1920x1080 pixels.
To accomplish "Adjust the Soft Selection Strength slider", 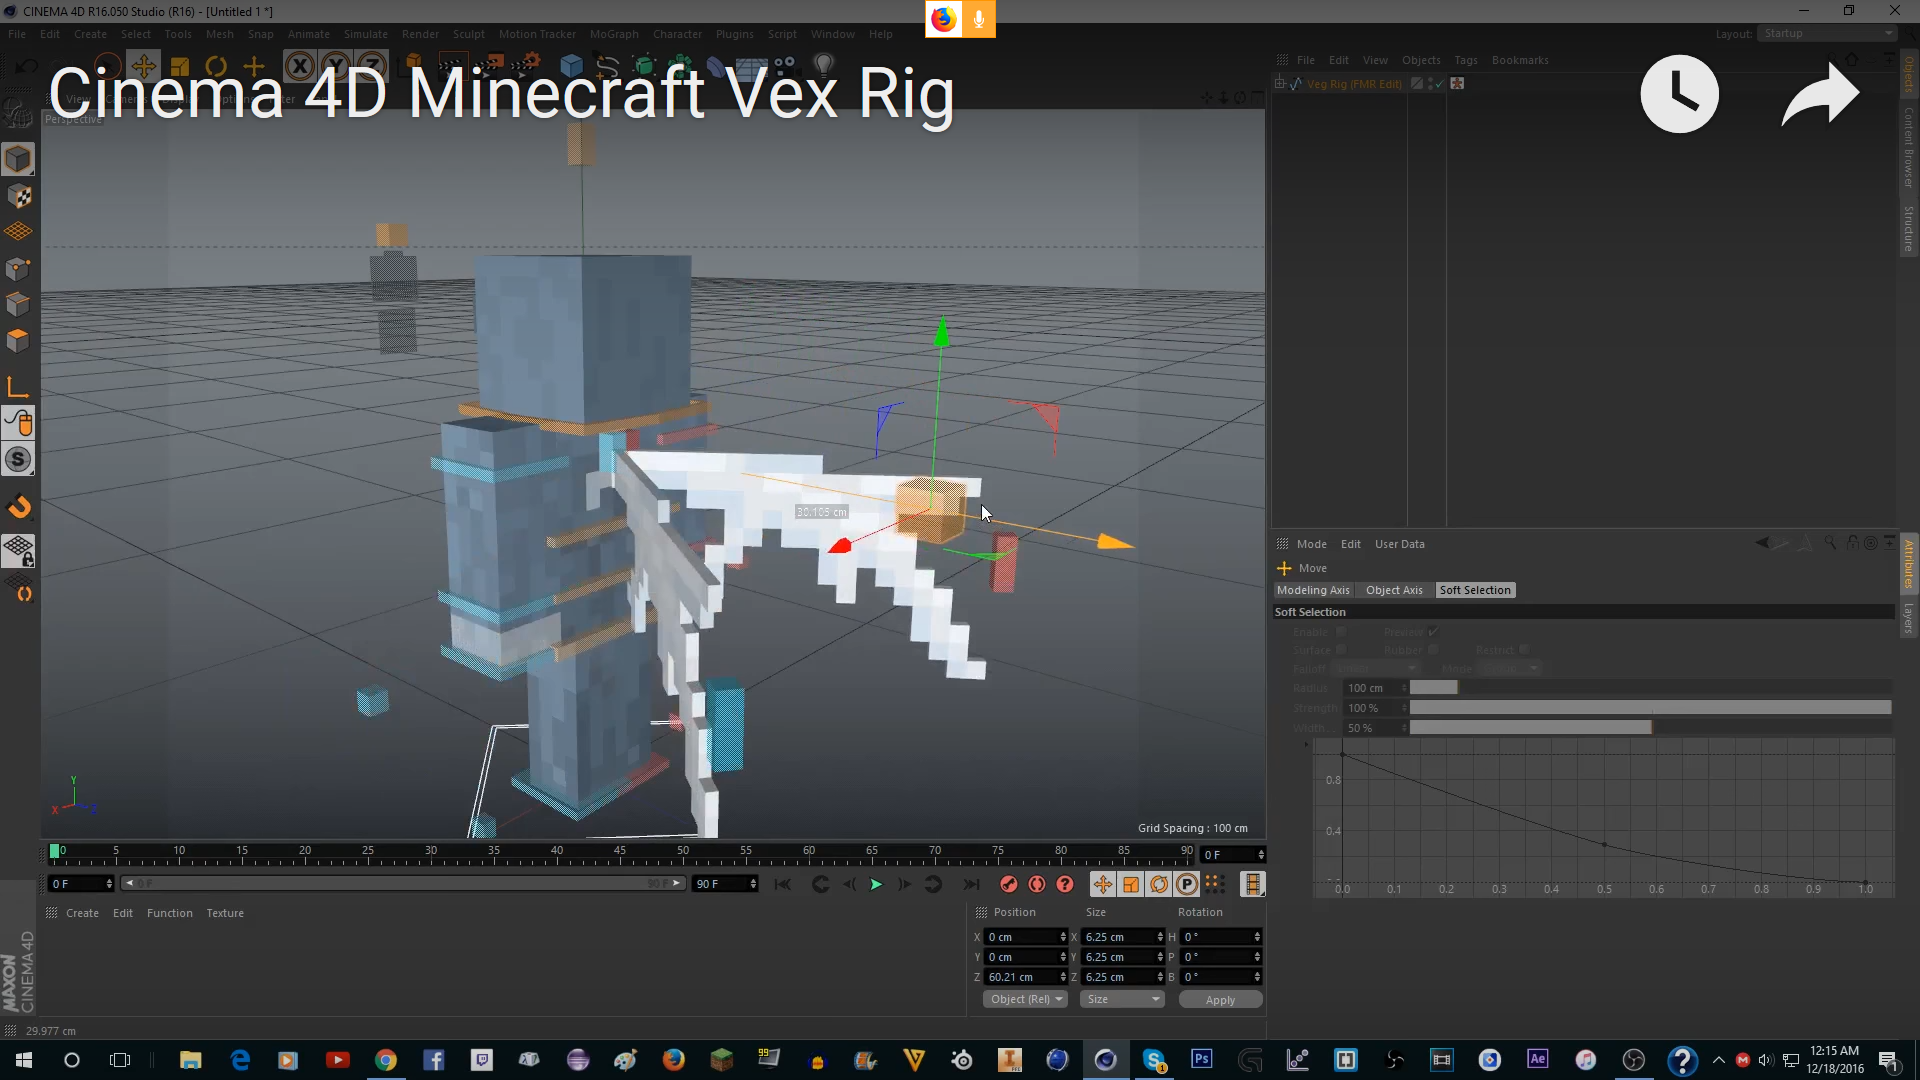I will pos(1650,708).
